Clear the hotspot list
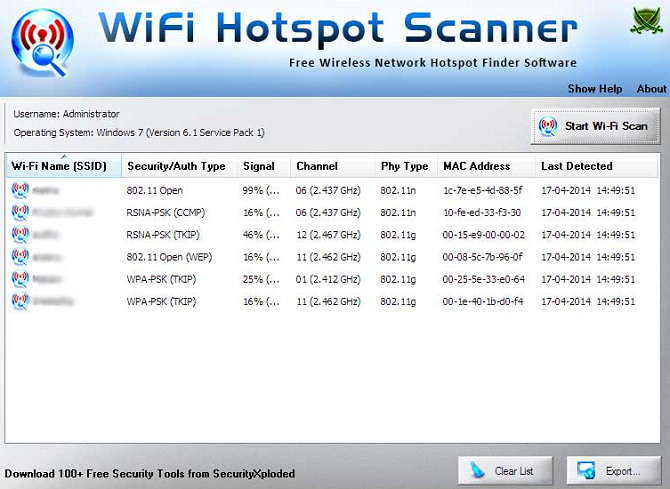 (x=505, y=471)
